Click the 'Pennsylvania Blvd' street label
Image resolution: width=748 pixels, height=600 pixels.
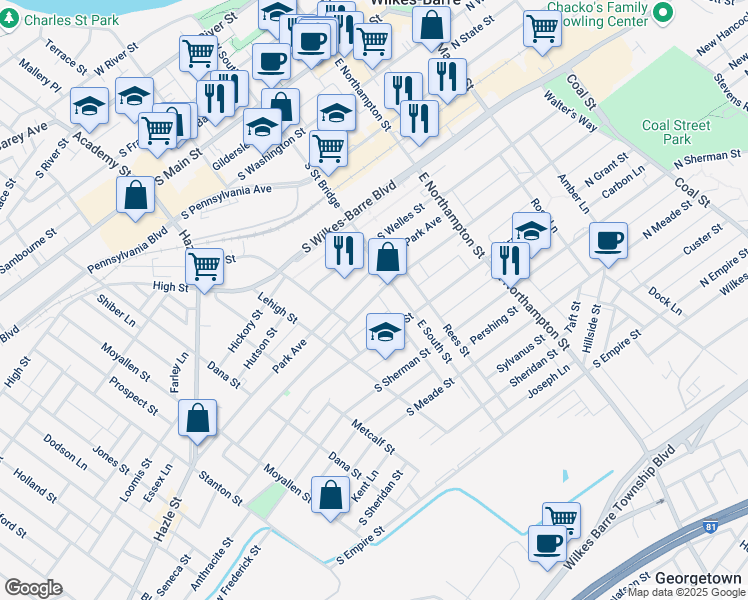(127, 250)
